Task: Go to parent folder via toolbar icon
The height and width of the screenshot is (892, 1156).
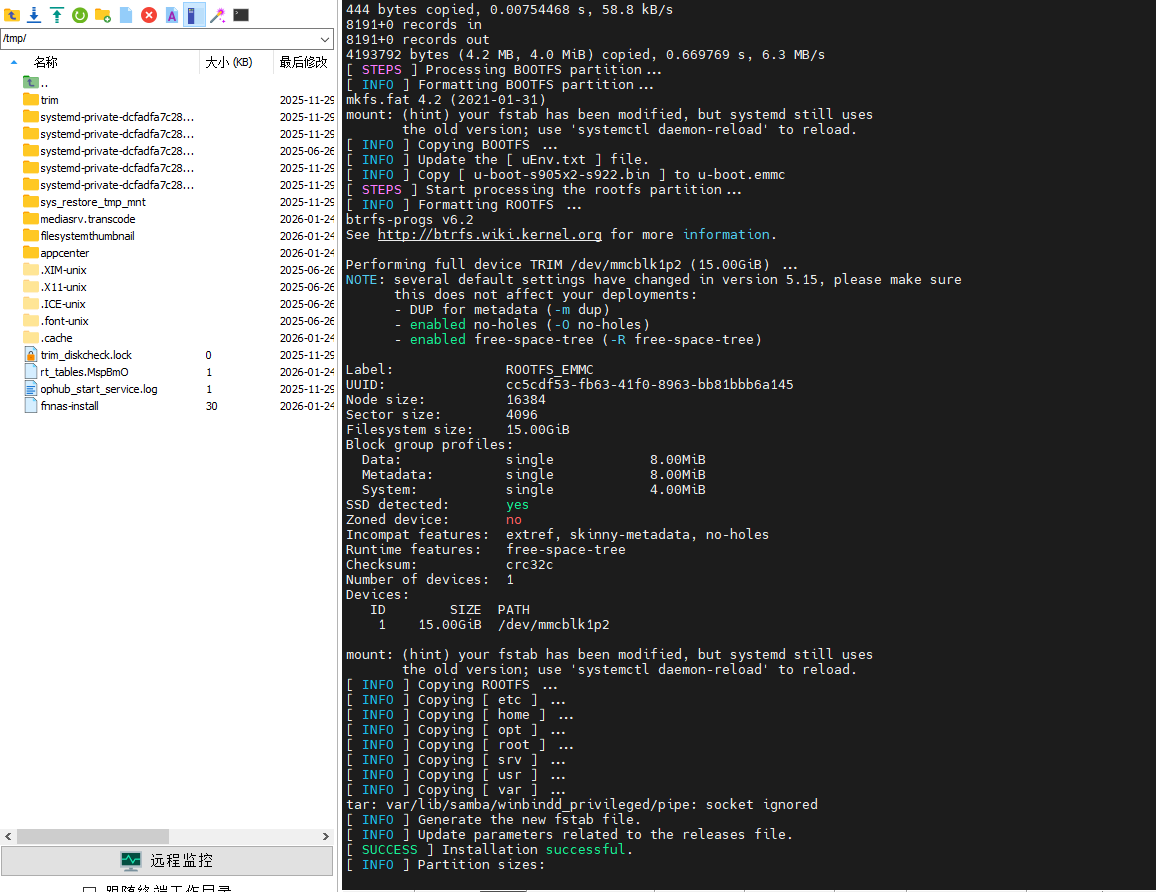Action: pos(12,15)
